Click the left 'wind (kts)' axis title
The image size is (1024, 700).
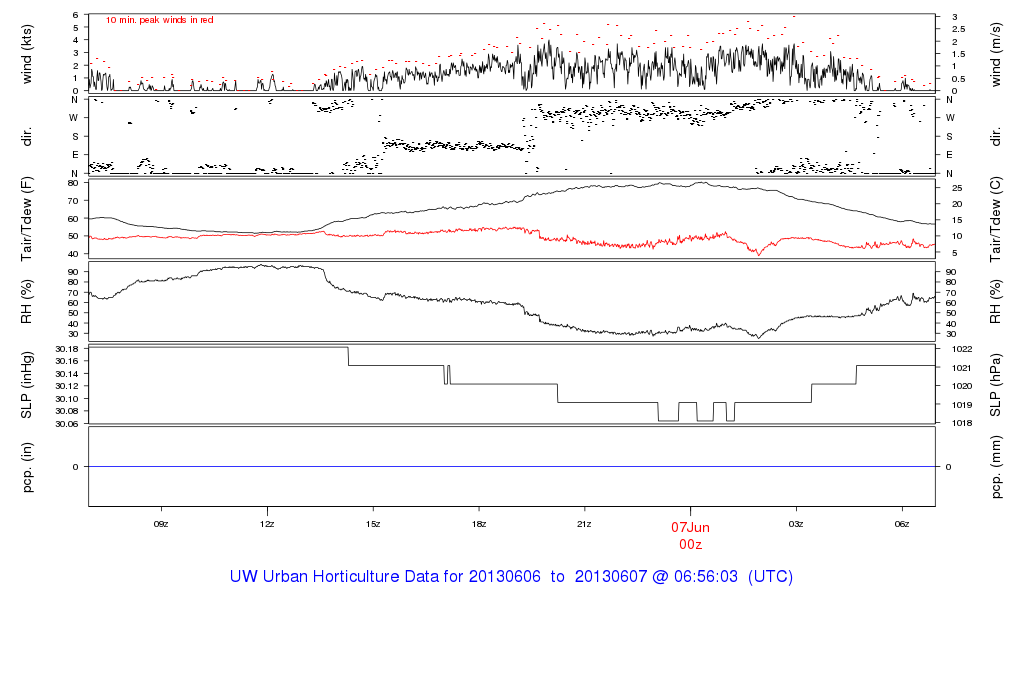click(27, 54)
